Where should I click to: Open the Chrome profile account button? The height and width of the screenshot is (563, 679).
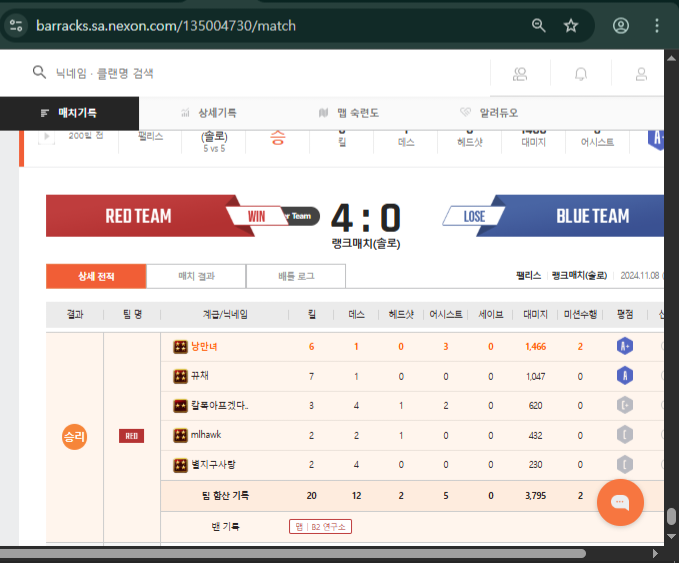(621, 25)
